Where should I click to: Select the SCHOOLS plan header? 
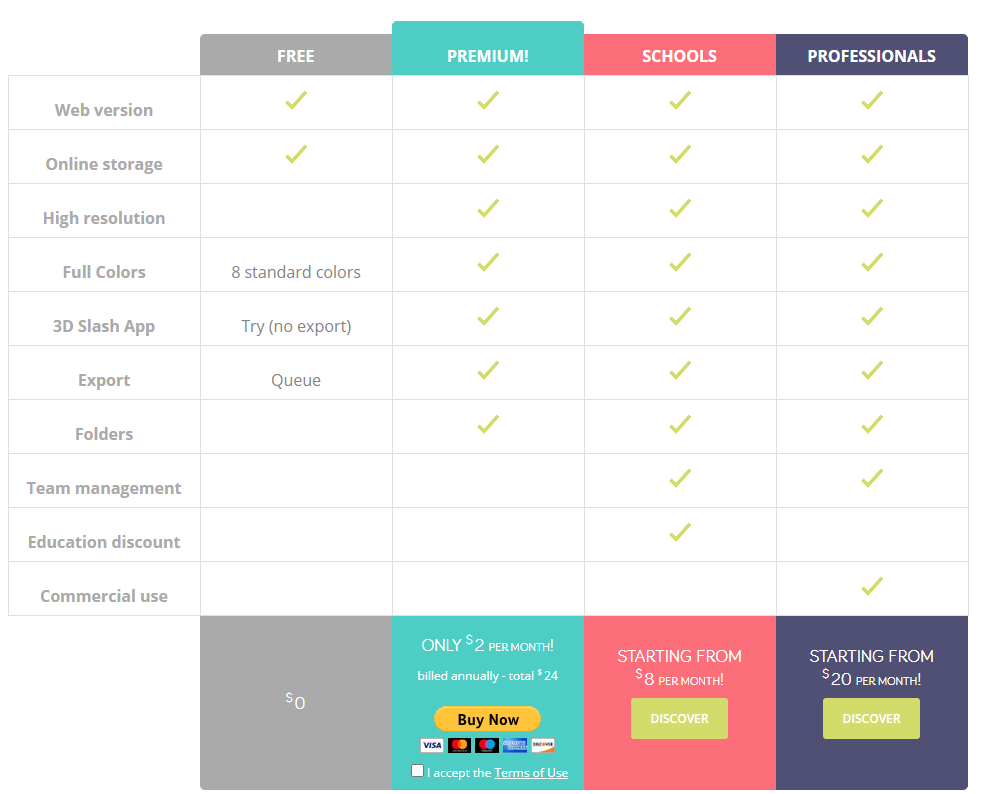click(x=680, y=55)
